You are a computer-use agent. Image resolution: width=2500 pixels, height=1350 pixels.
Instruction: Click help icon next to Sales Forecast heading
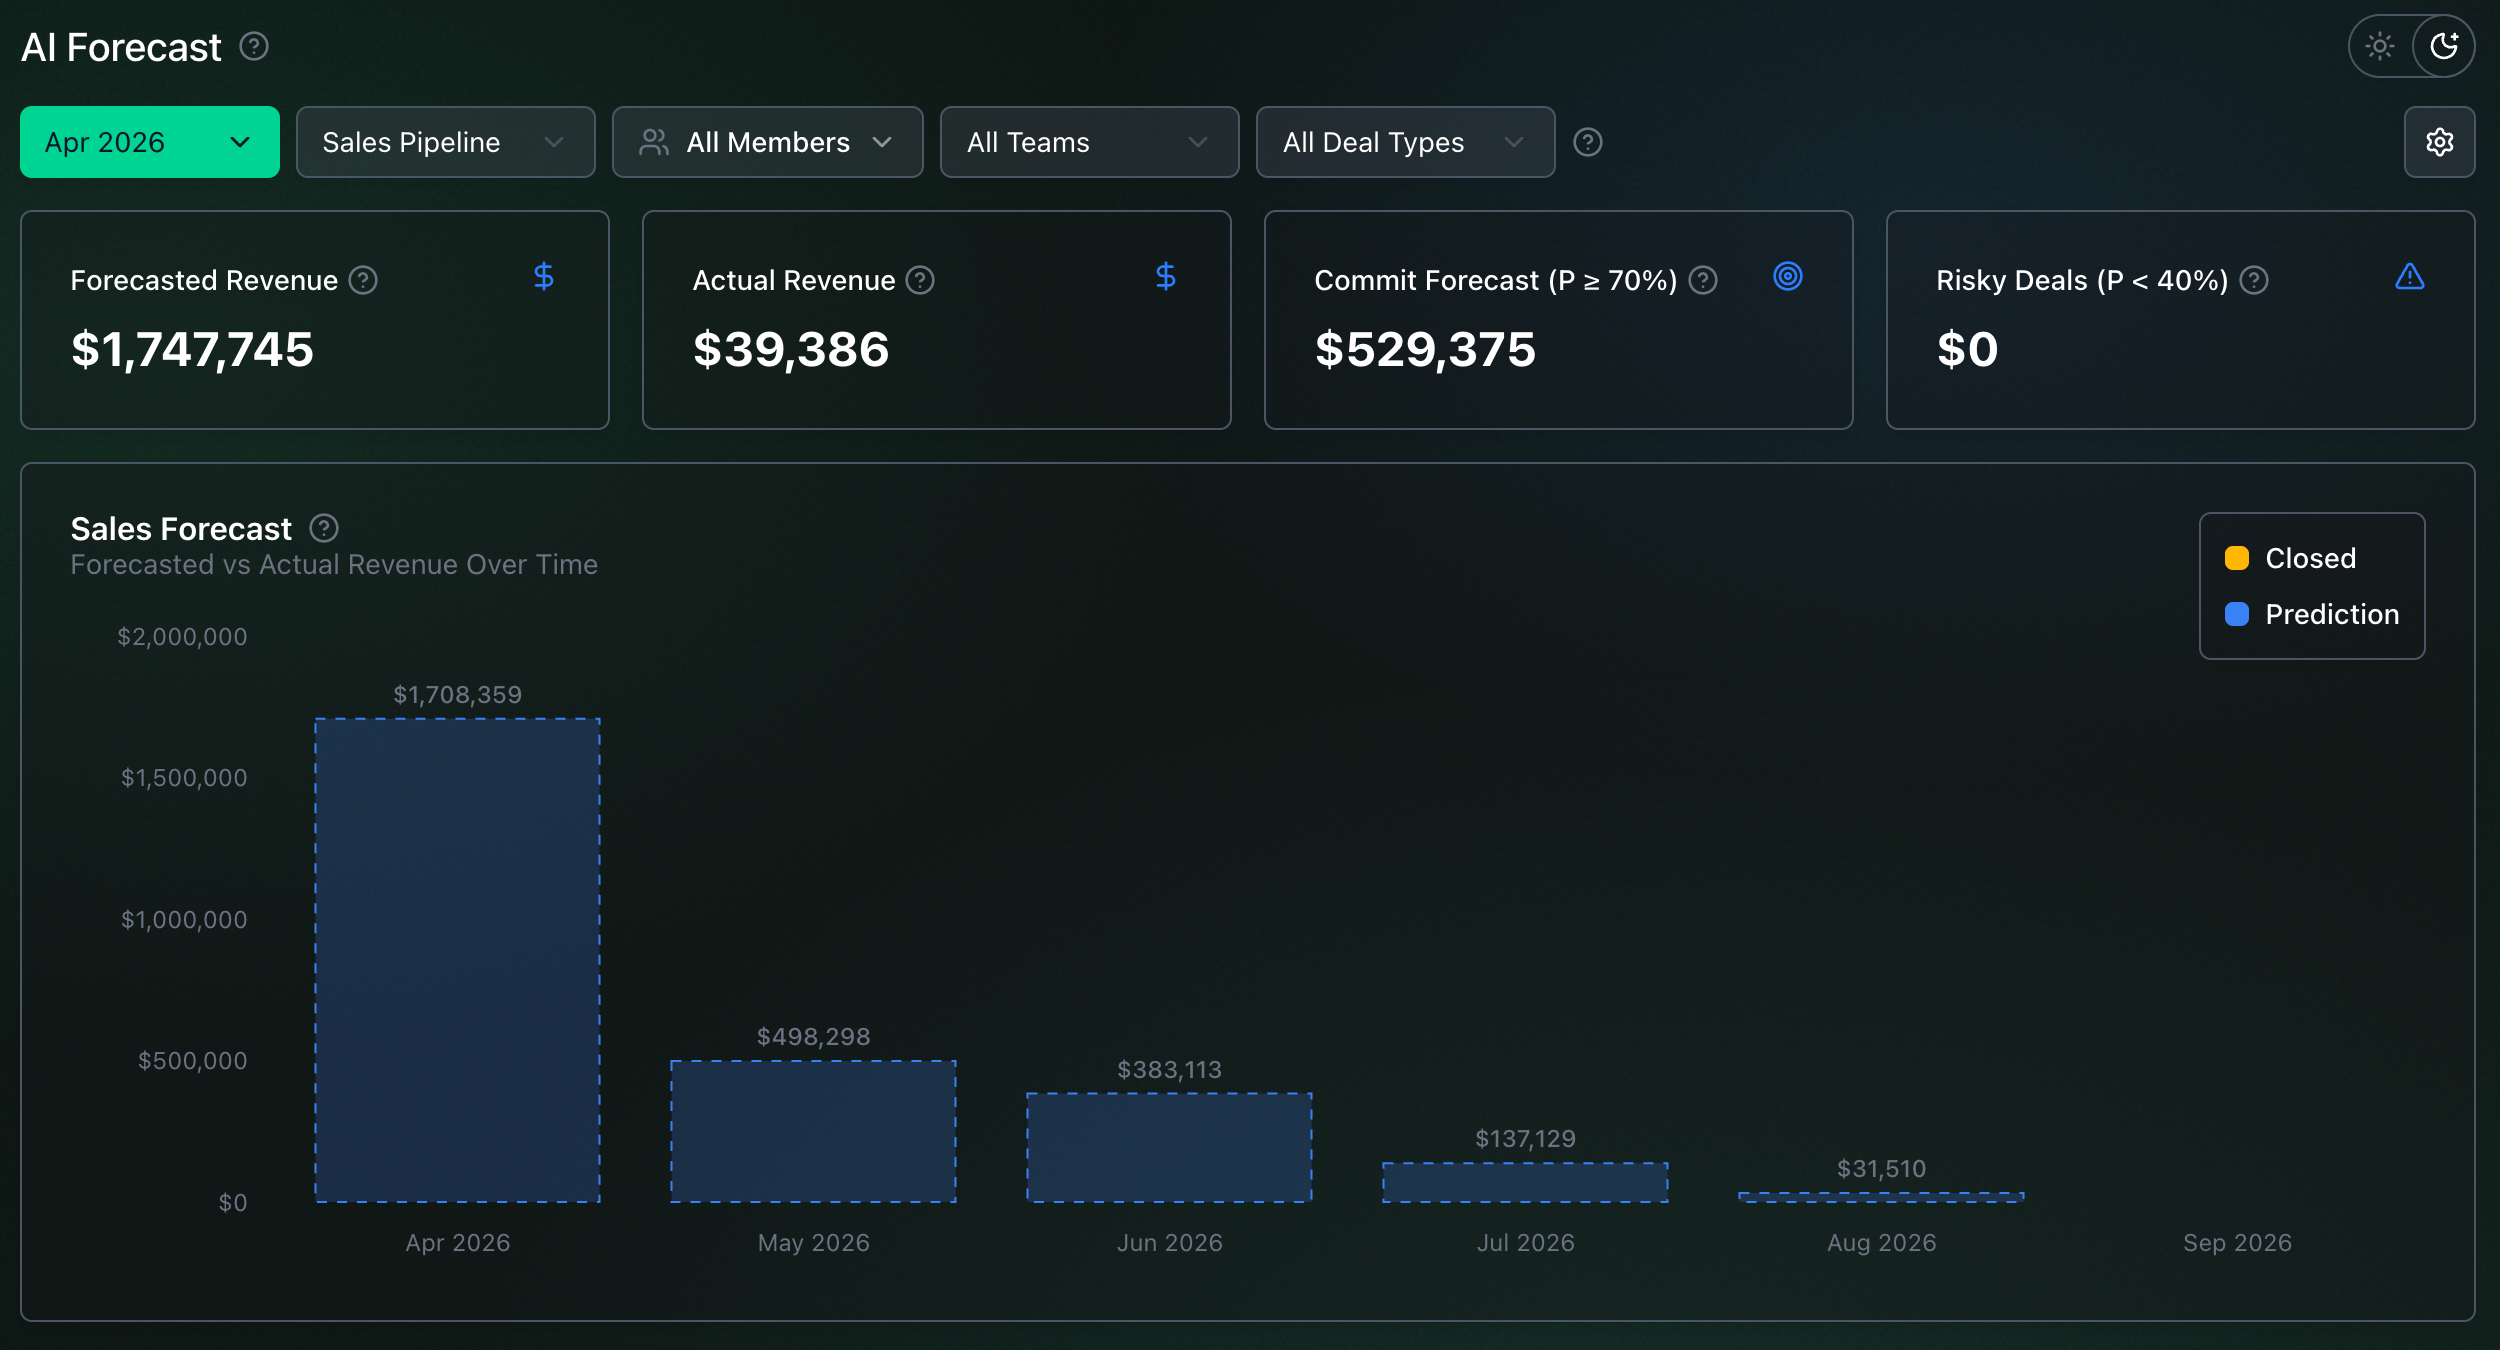pyautogui.click(x=324, y=528)
